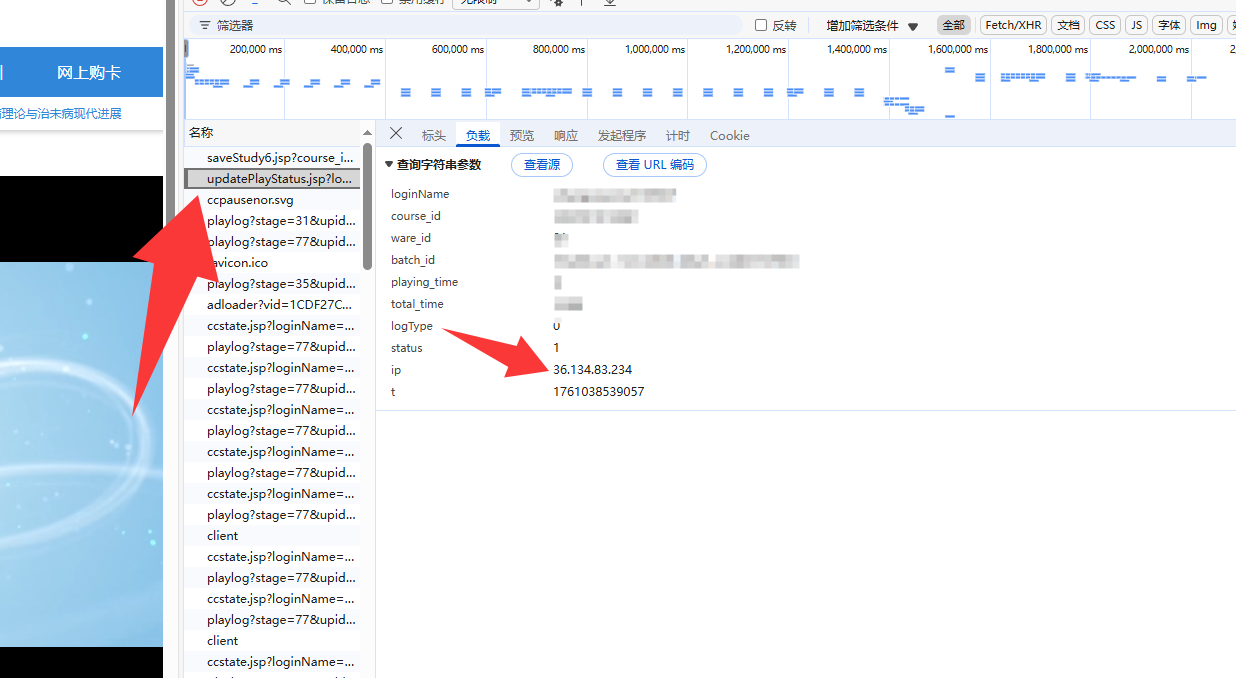This screenshot has height=678, width=1236.
Task: Open the Cookie tab
Action: [729, 136]
